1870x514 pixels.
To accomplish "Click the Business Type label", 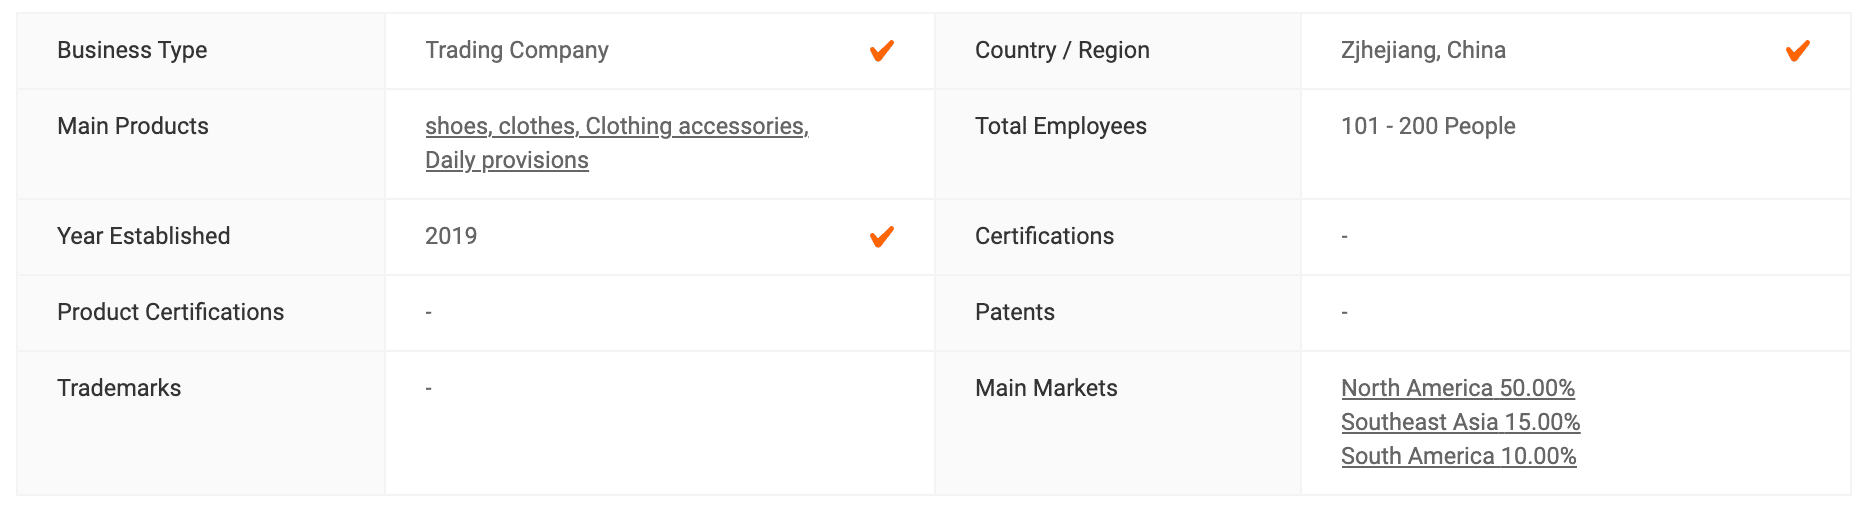I will (x=132, y=50).
